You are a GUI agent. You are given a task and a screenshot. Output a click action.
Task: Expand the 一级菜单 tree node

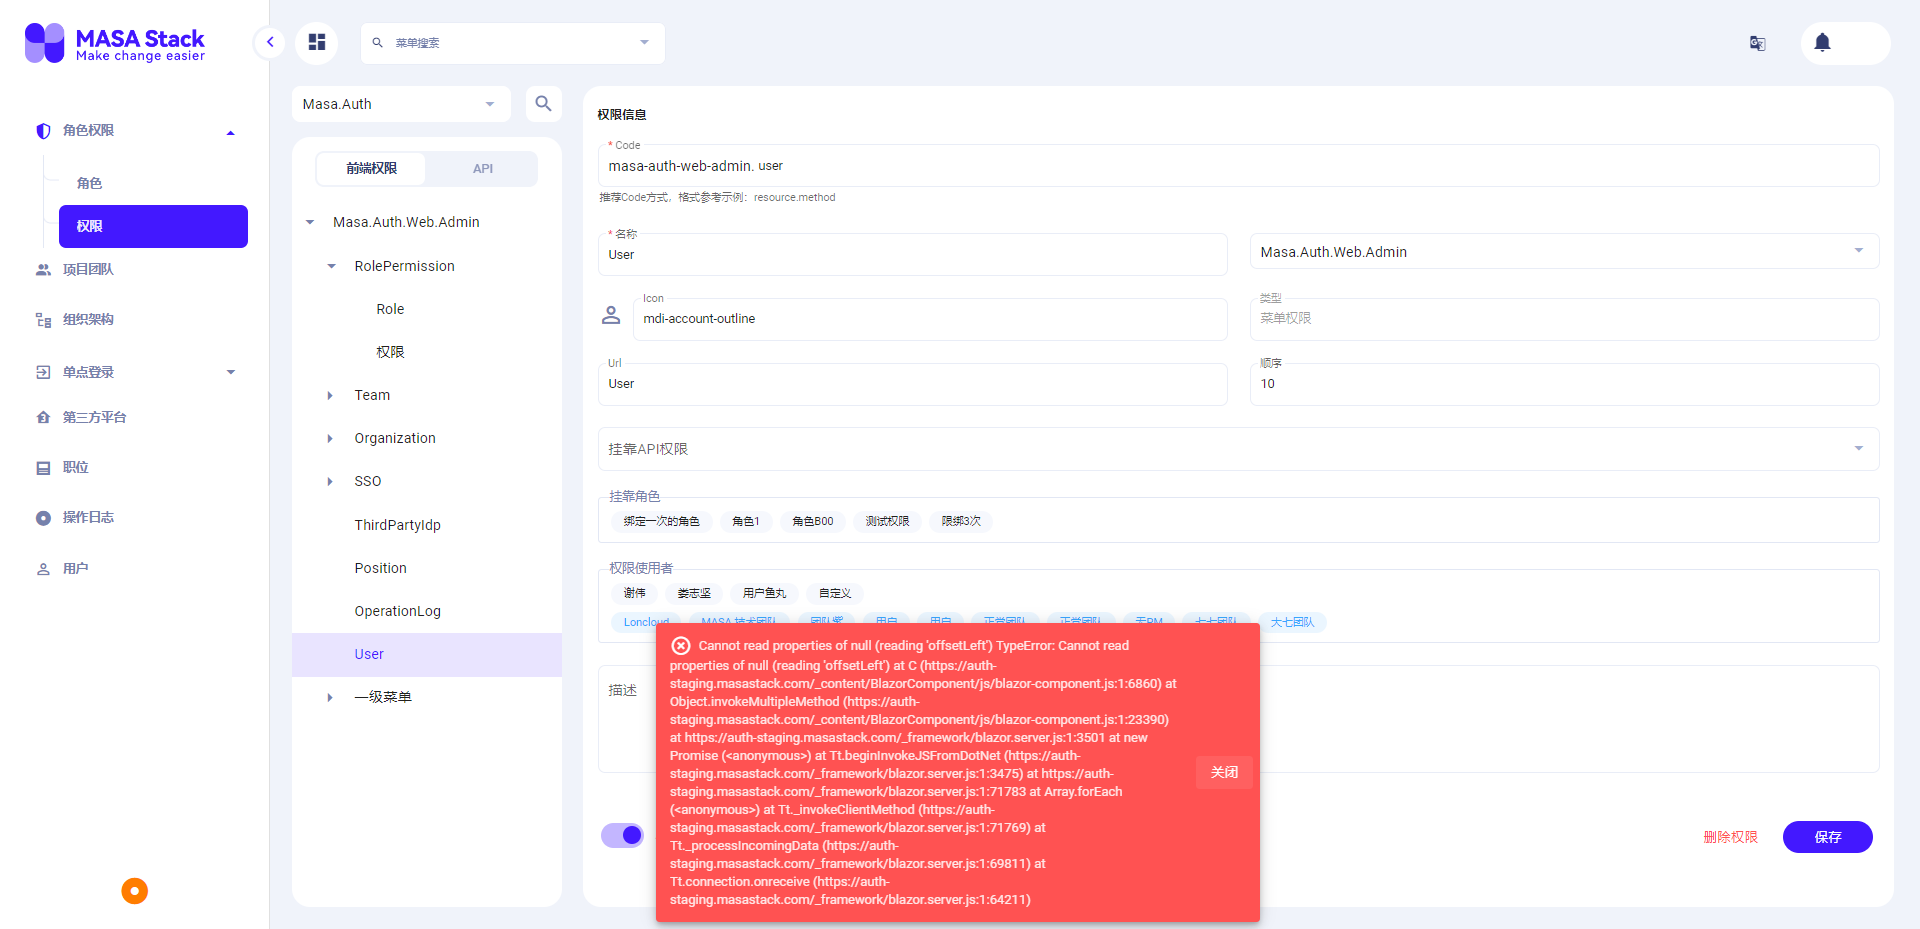click(330, 697)
